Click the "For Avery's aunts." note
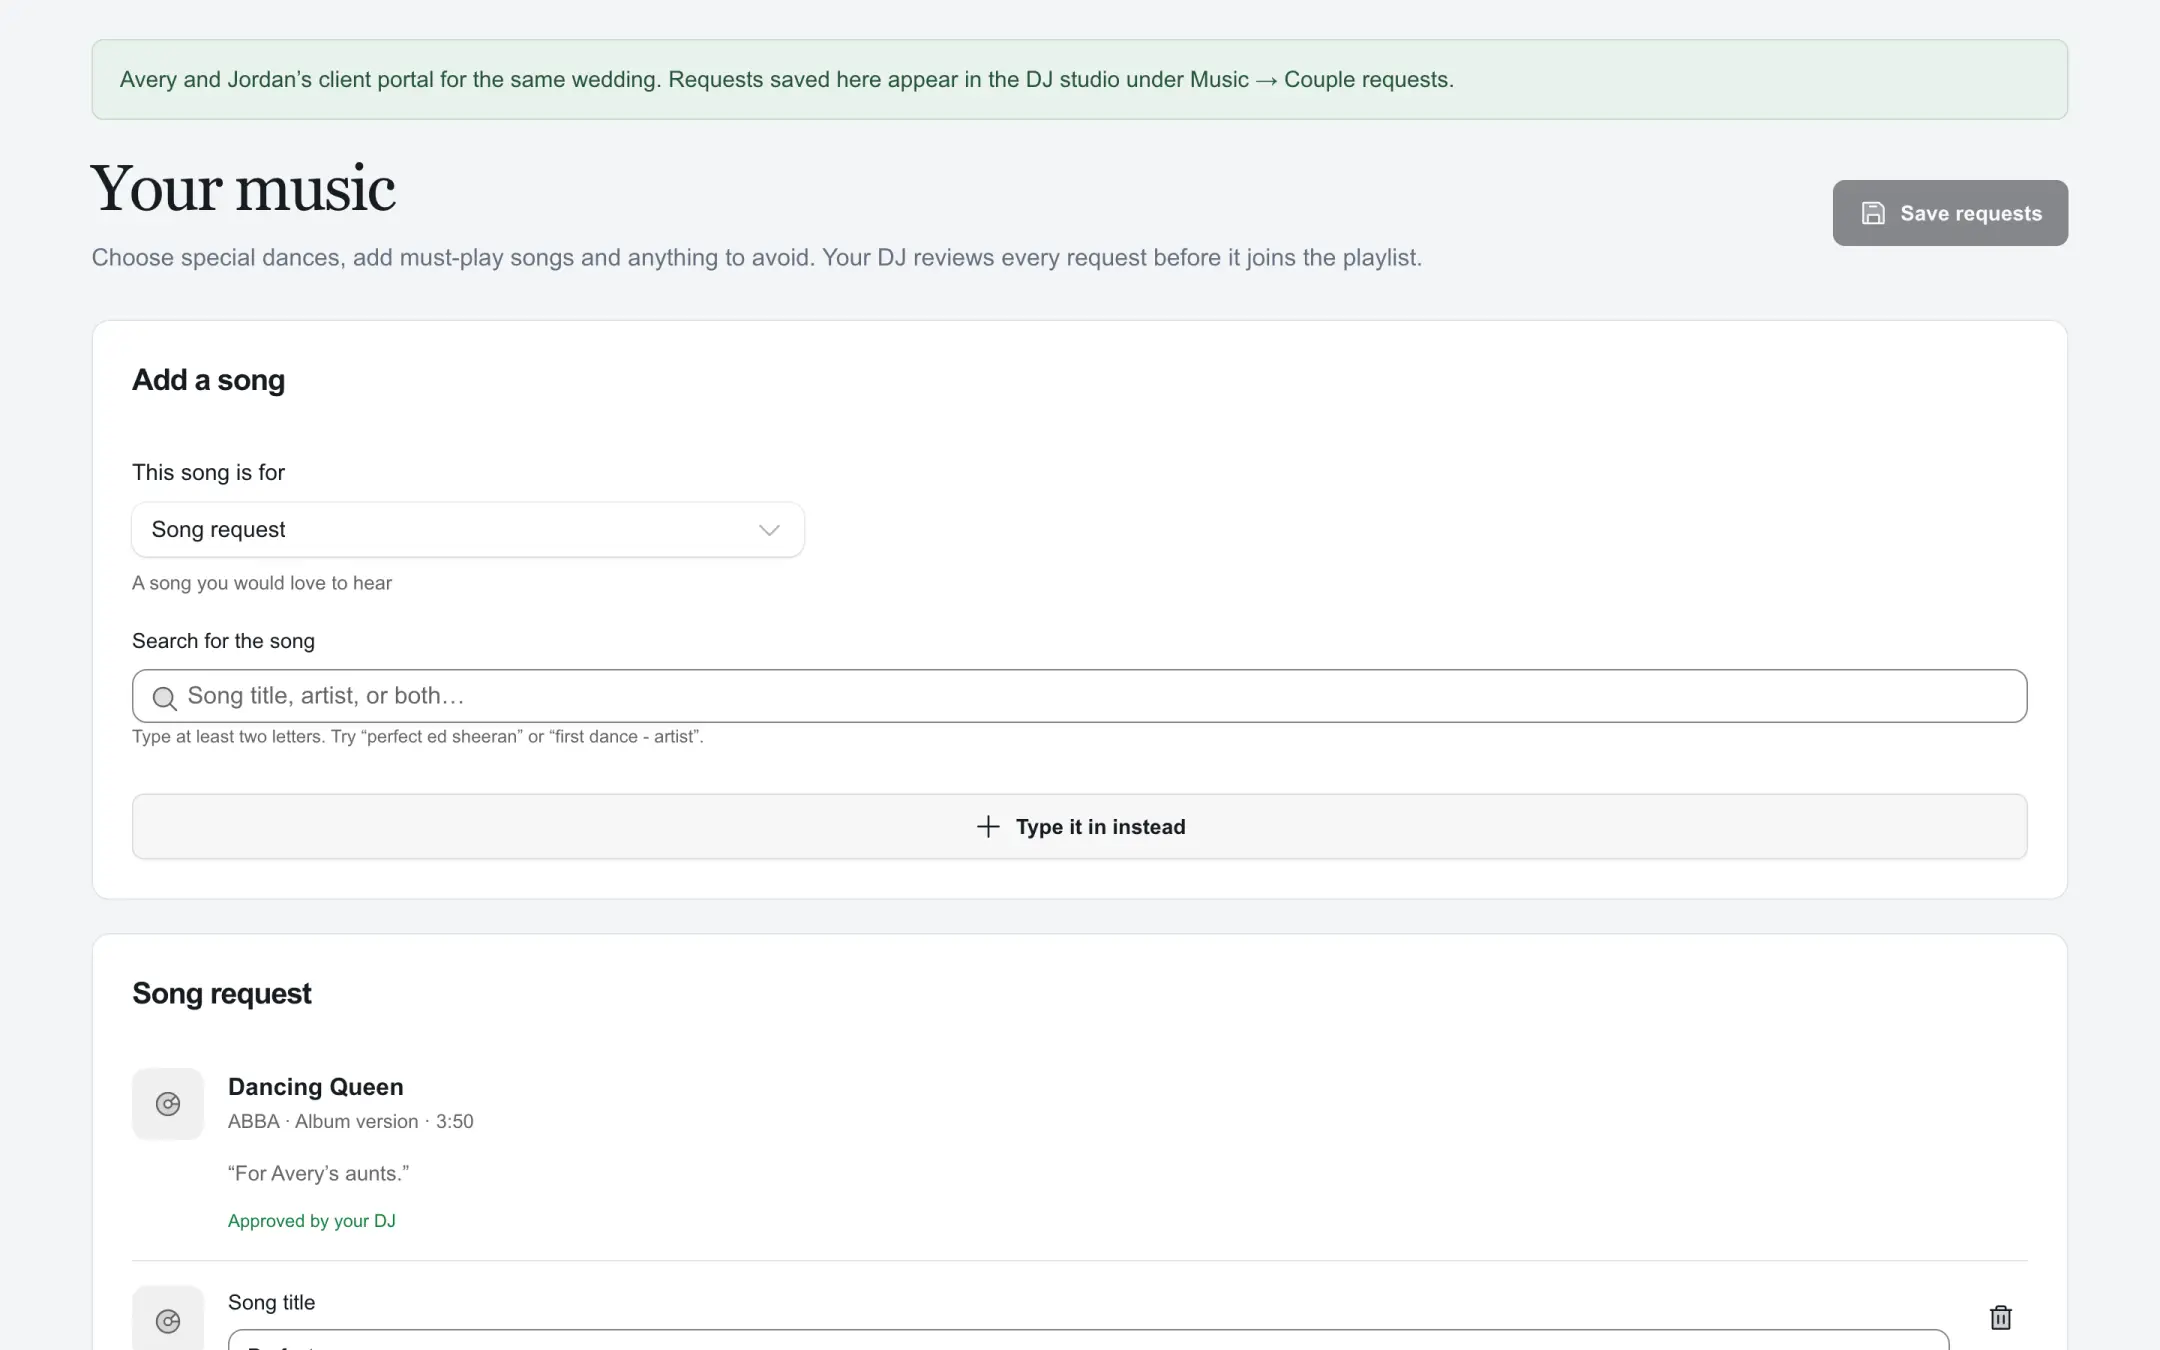 tap(319, 1174)
